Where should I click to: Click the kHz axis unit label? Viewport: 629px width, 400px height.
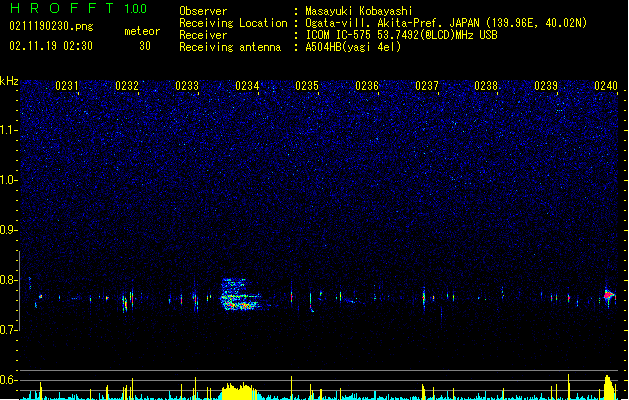(9, 81)
